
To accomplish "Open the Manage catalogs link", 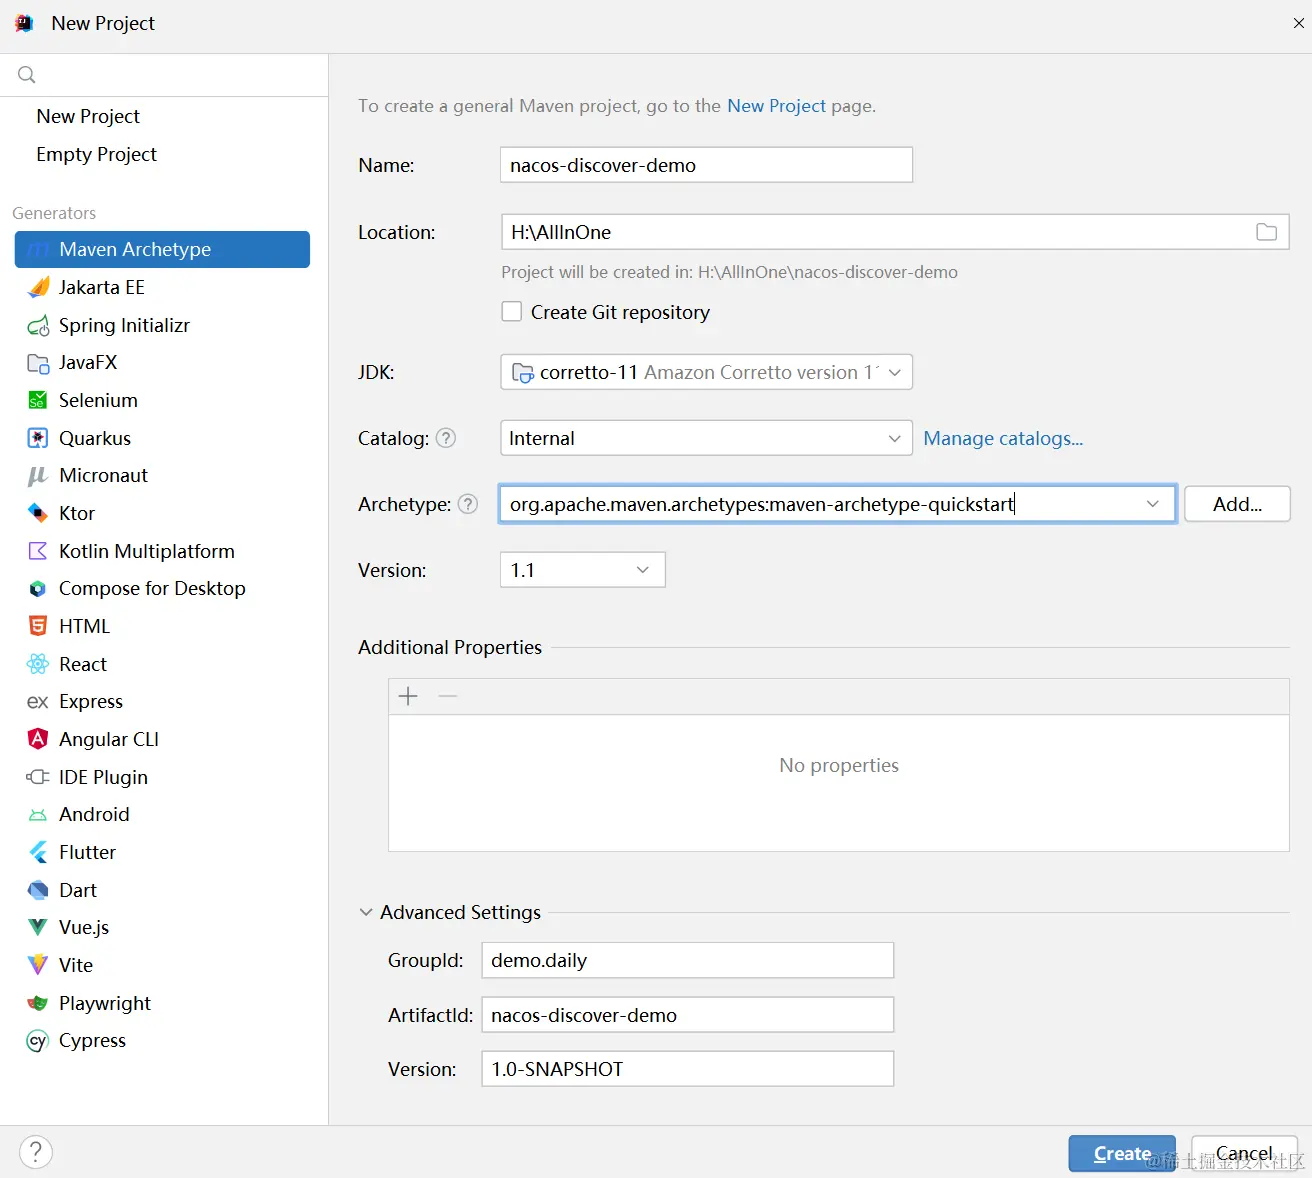I will pos(1002,438).
